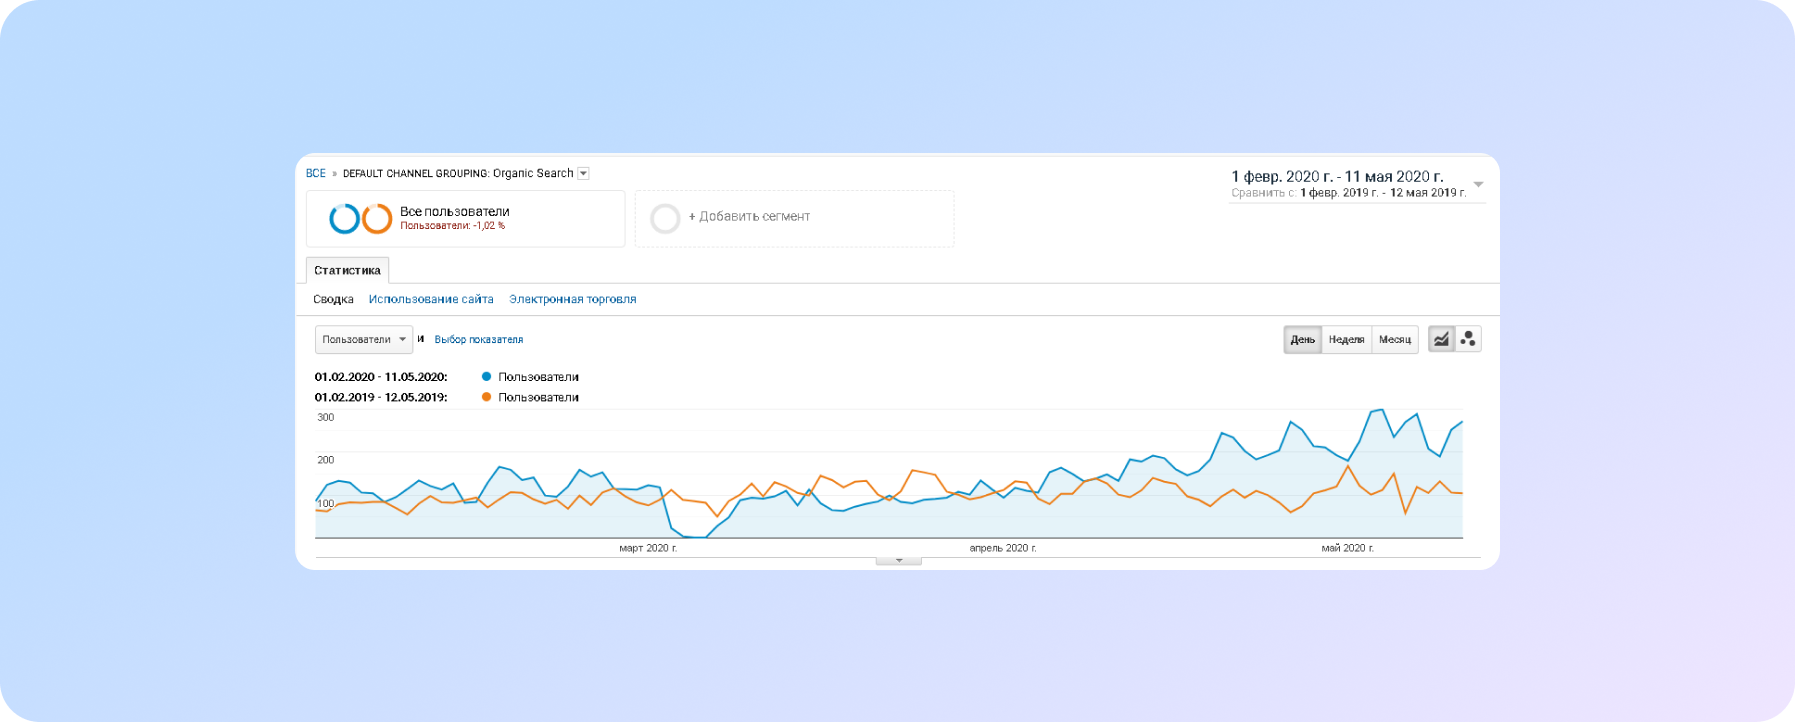1795x722 pixels.
Task: Click blue legend dot for 2020 Пользователи
Action: point(486,377)
